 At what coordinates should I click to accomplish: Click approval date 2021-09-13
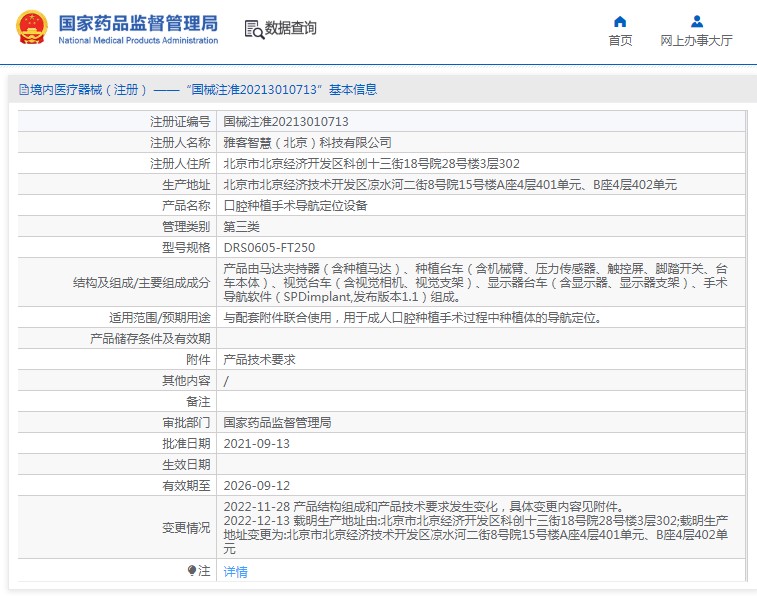click(x=256, y=444)
